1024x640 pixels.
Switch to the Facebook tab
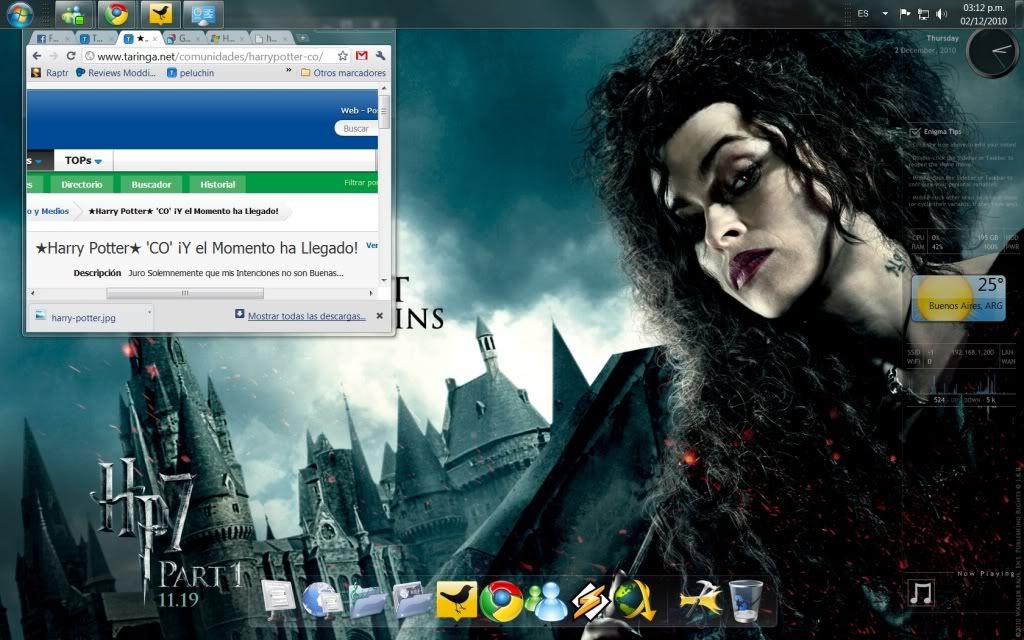coord(50,39)
